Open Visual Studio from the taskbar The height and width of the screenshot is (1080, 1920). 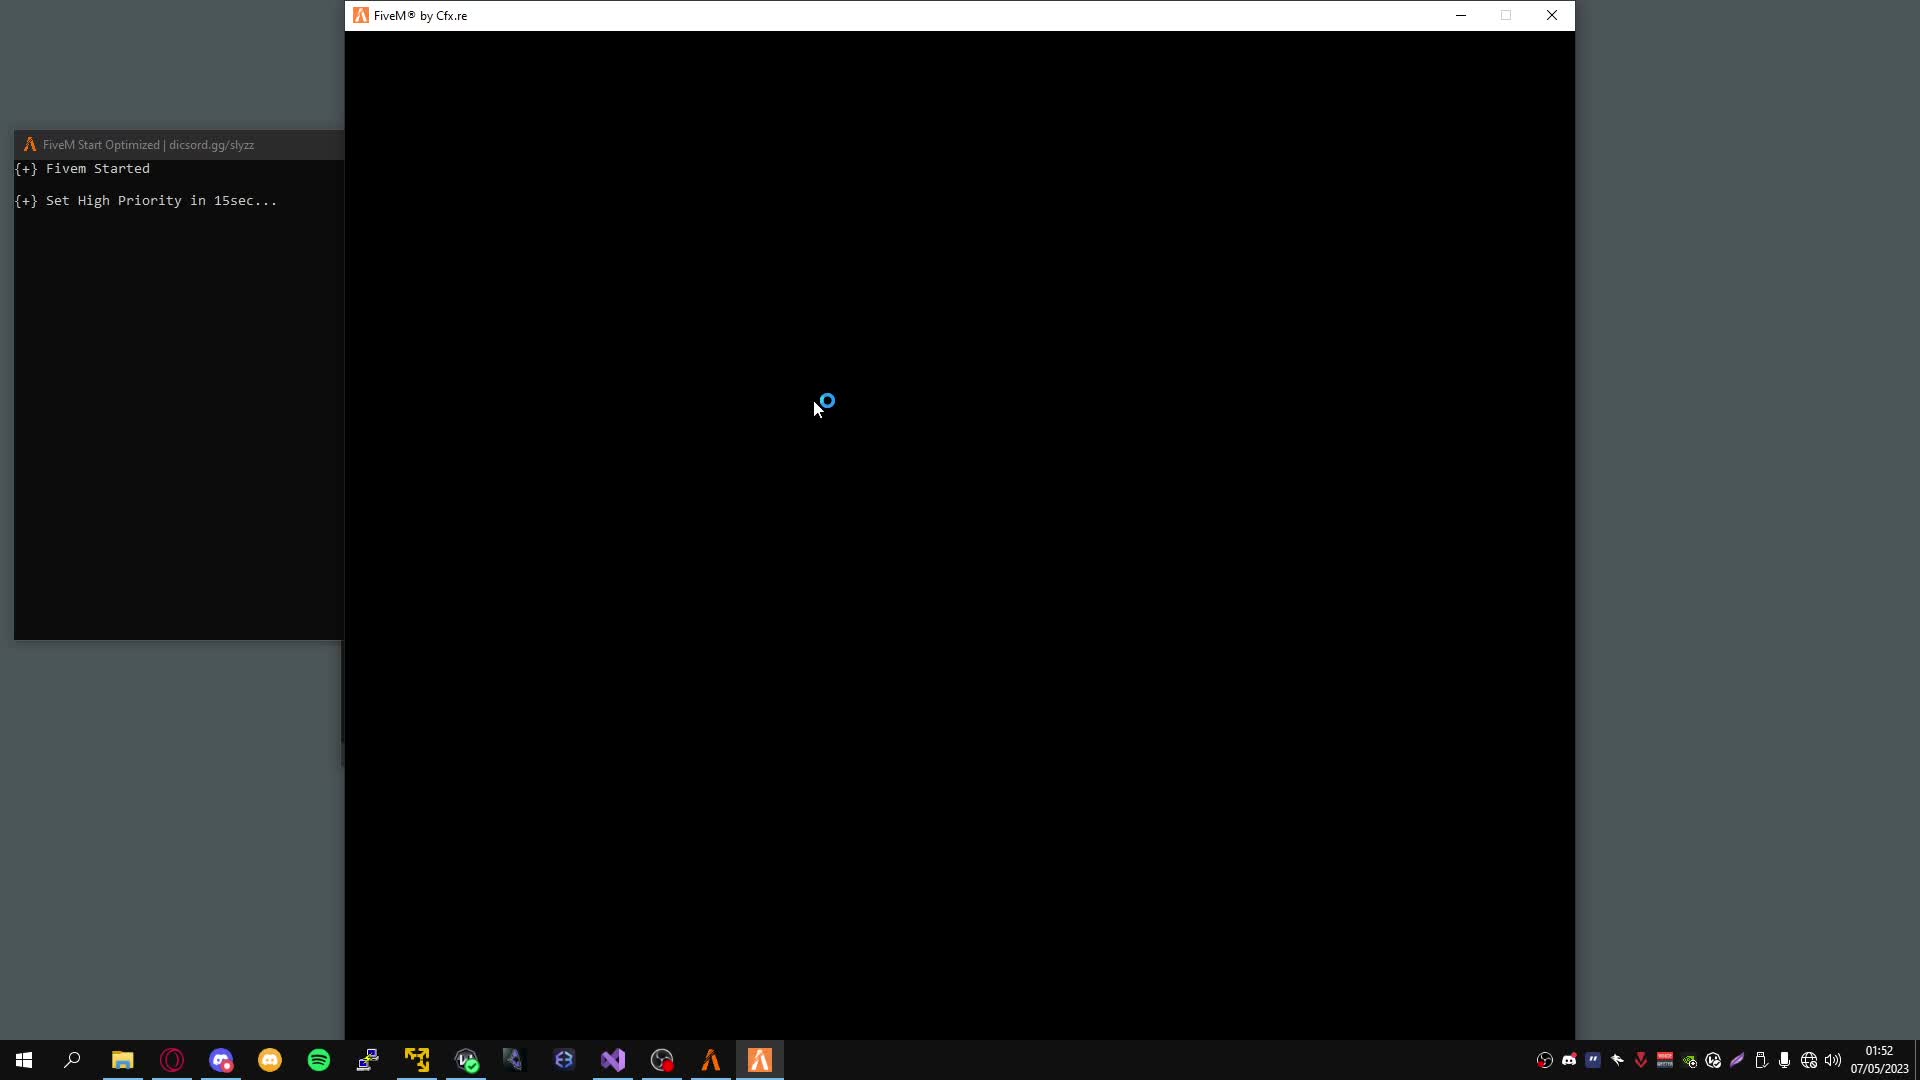pos(613,1060)
